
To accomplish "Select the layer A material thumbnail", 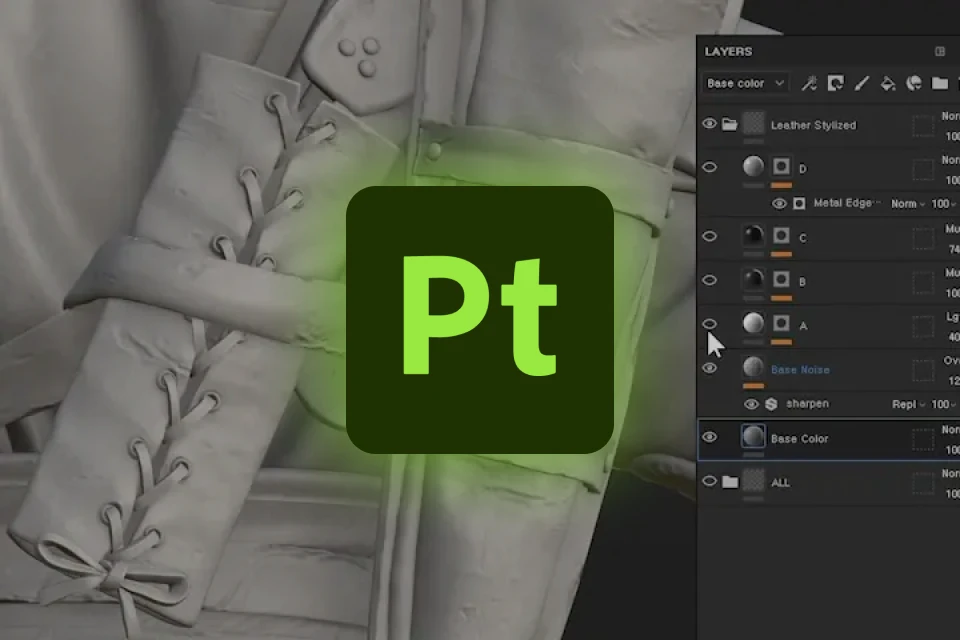I will 753,323.
